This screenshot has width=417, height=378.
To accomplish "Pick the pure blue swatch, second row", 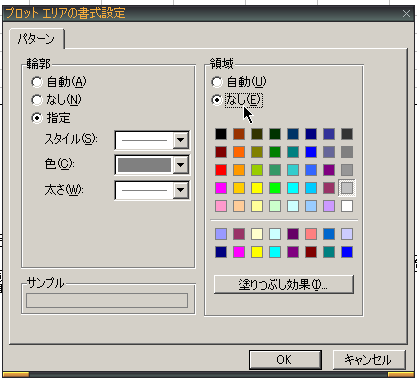I will [311, 152].
